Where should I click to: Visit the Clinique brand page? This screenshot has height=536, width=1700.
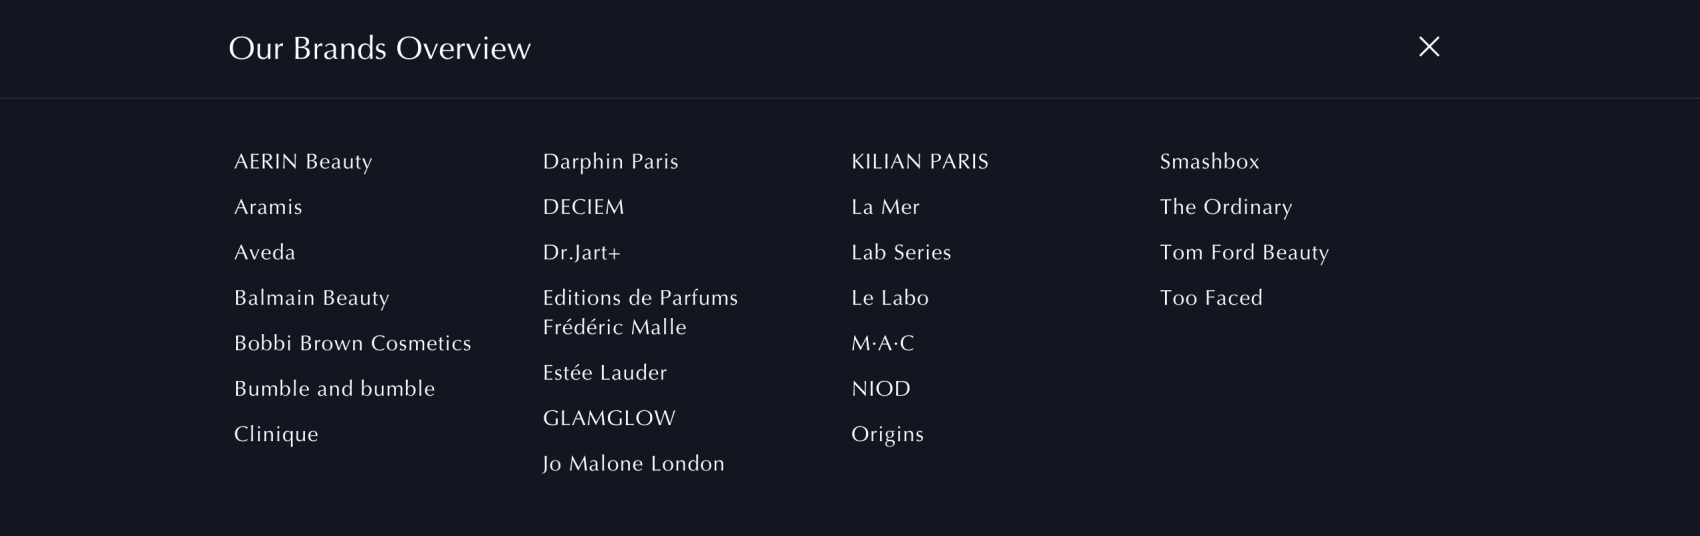coord(276,434)
